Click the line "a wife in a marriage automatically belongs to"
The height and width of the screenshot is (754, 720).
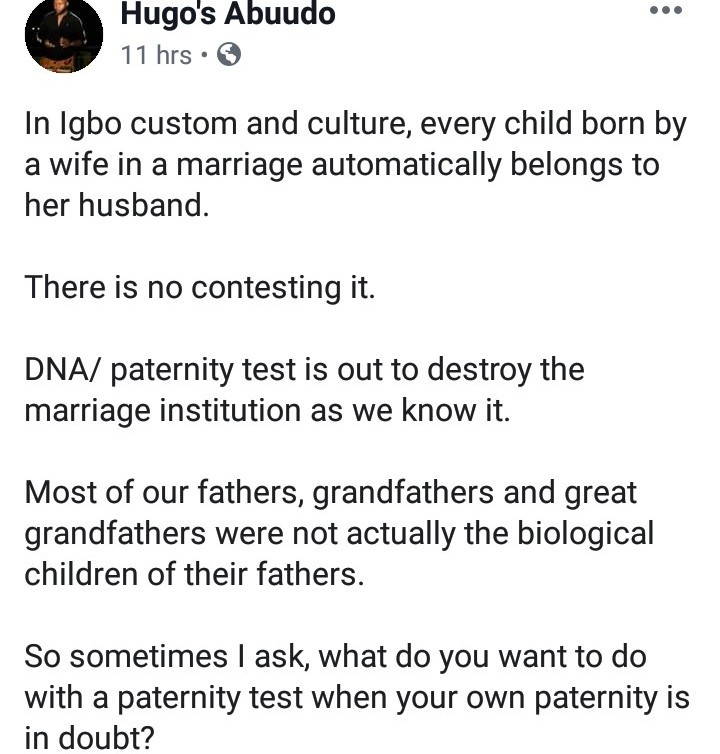click(x=342, y=165)
